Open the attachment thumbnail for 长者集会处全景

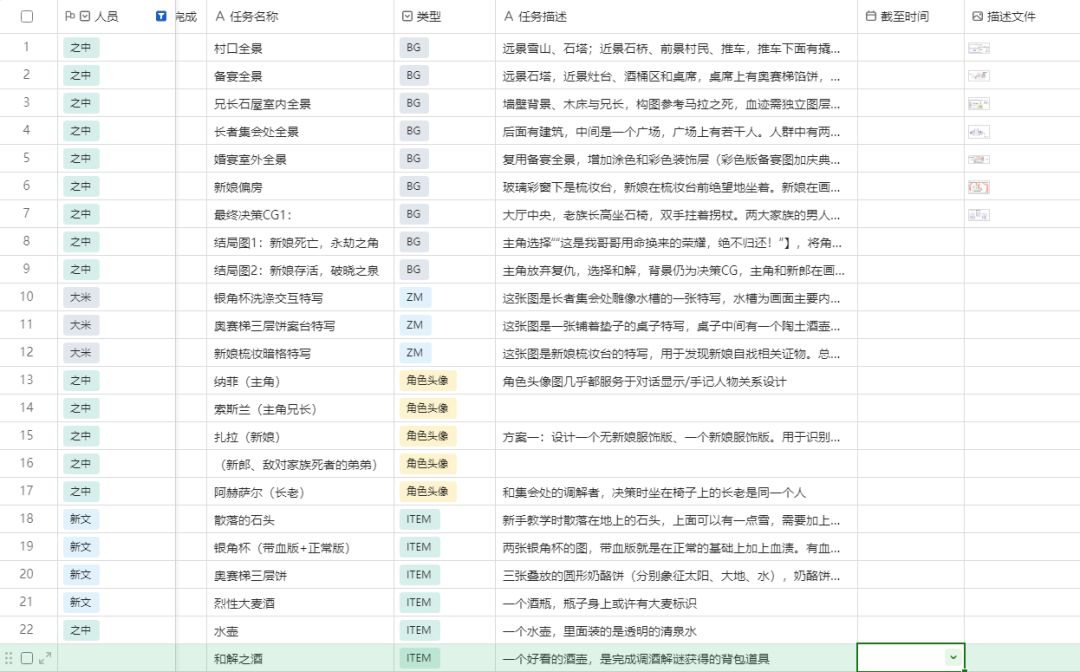[x=979, y=132]
